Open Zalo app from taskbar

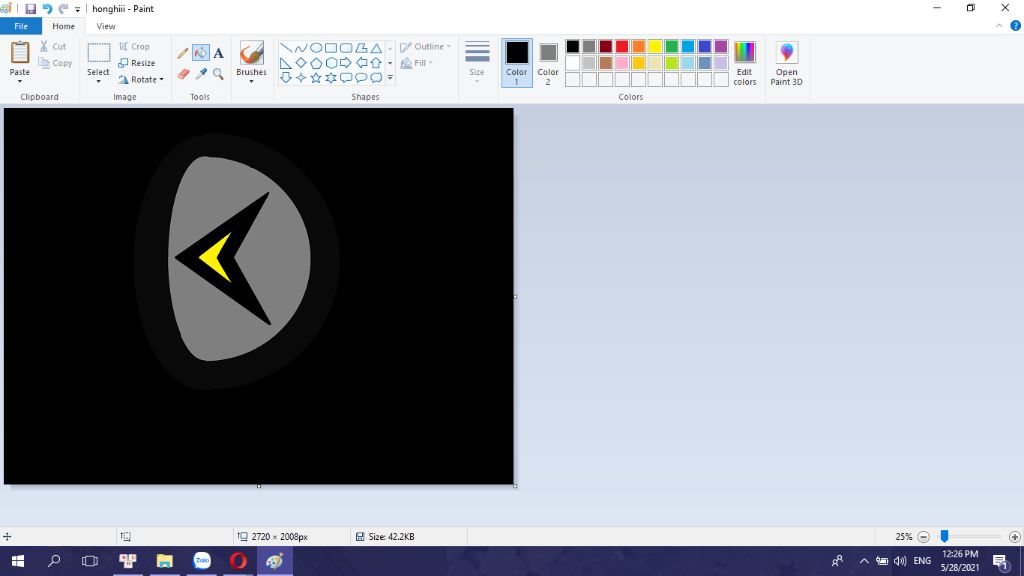pos(202,561)
